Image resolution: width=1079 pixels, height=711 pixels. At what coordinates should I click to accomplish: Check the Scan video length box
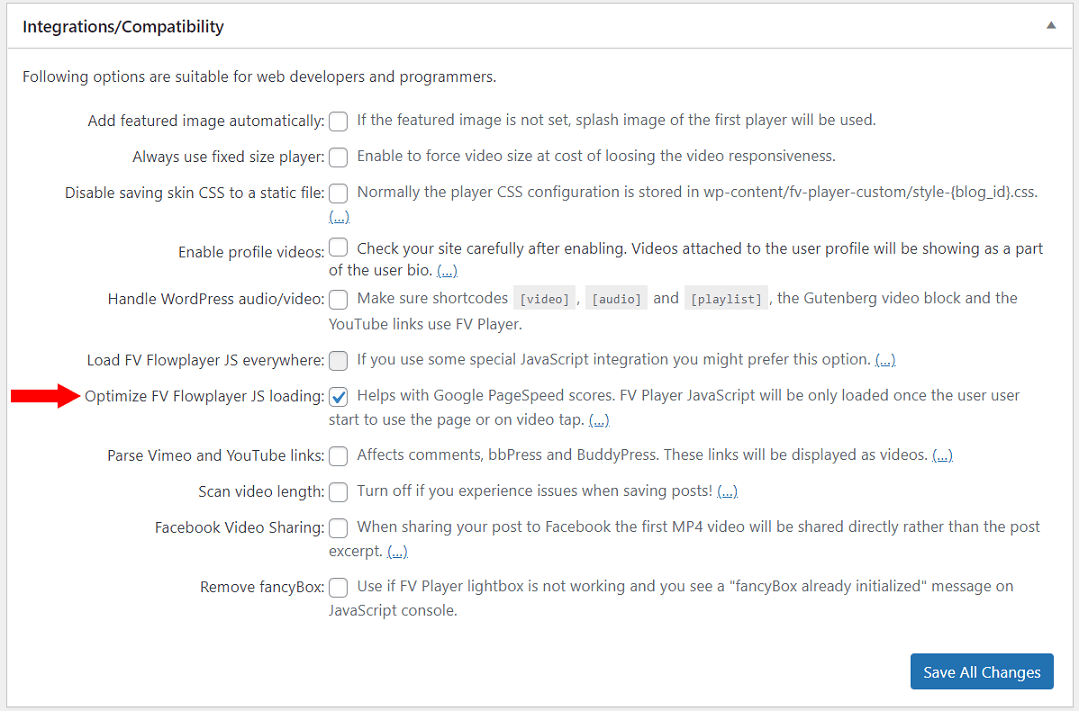coord(338,491)
